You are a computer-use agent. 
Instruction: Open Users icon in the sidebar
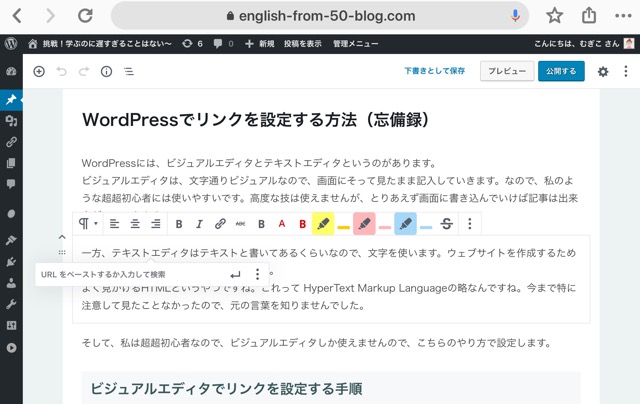pos(11,283)
